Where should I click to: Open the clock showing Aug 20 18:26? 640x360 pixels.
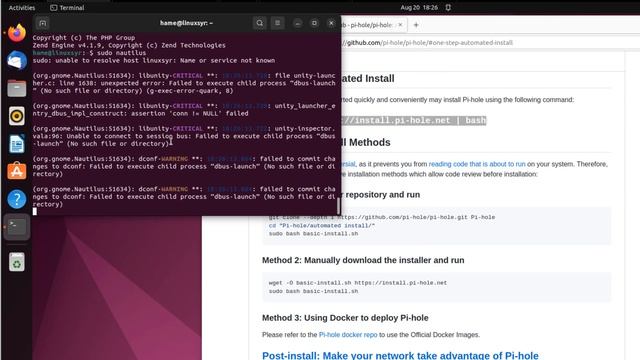(x=419, y=7)
